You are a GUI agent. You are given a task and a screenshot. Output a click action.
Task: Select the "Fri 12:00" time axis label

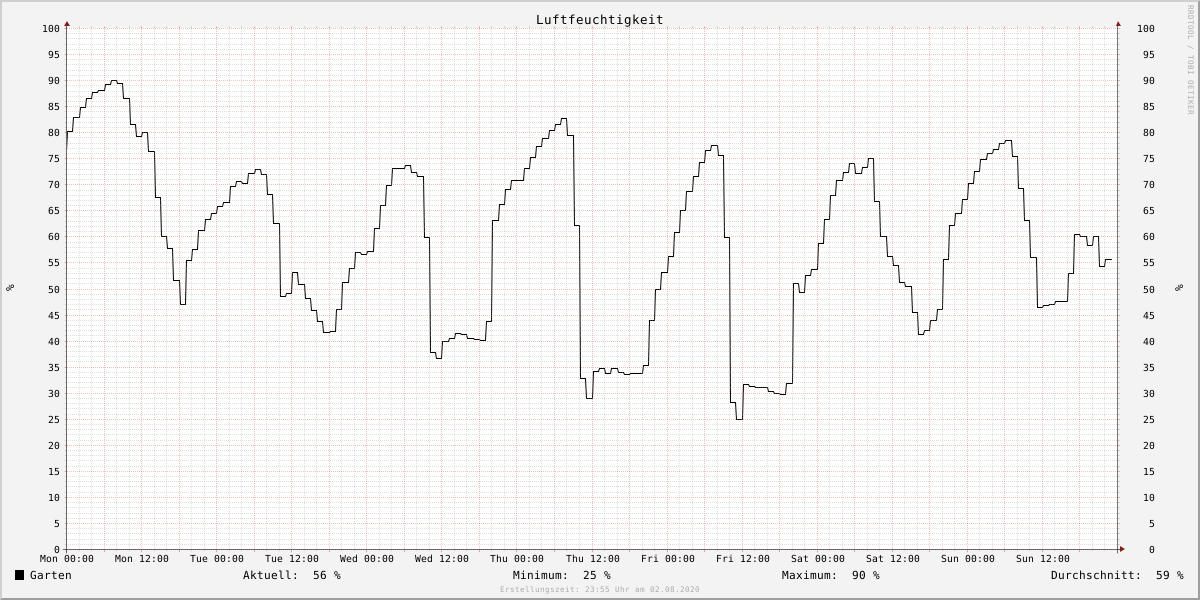click(x=743, y=559)
